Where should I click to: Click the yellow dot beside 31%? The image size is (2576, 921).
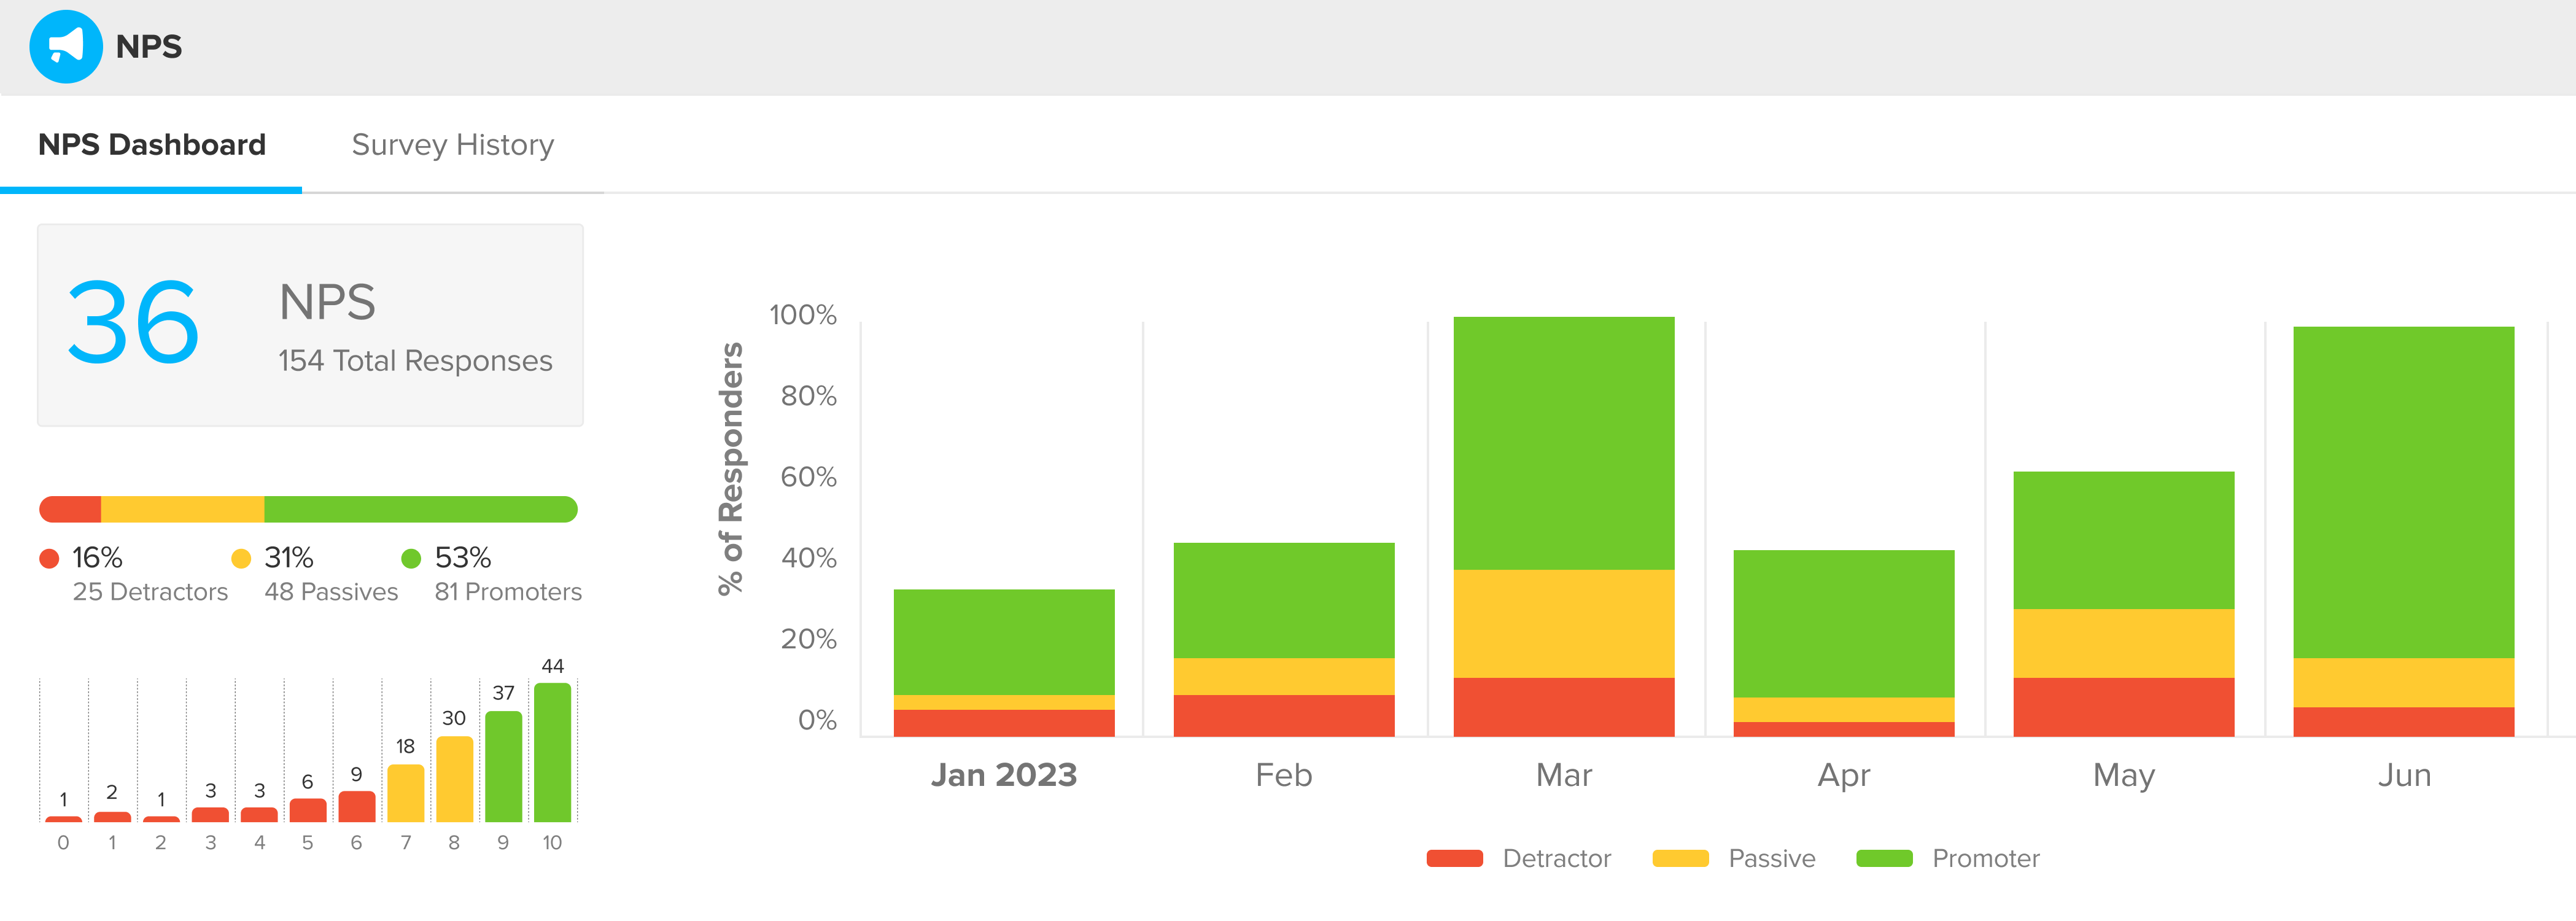click(241, 558)
